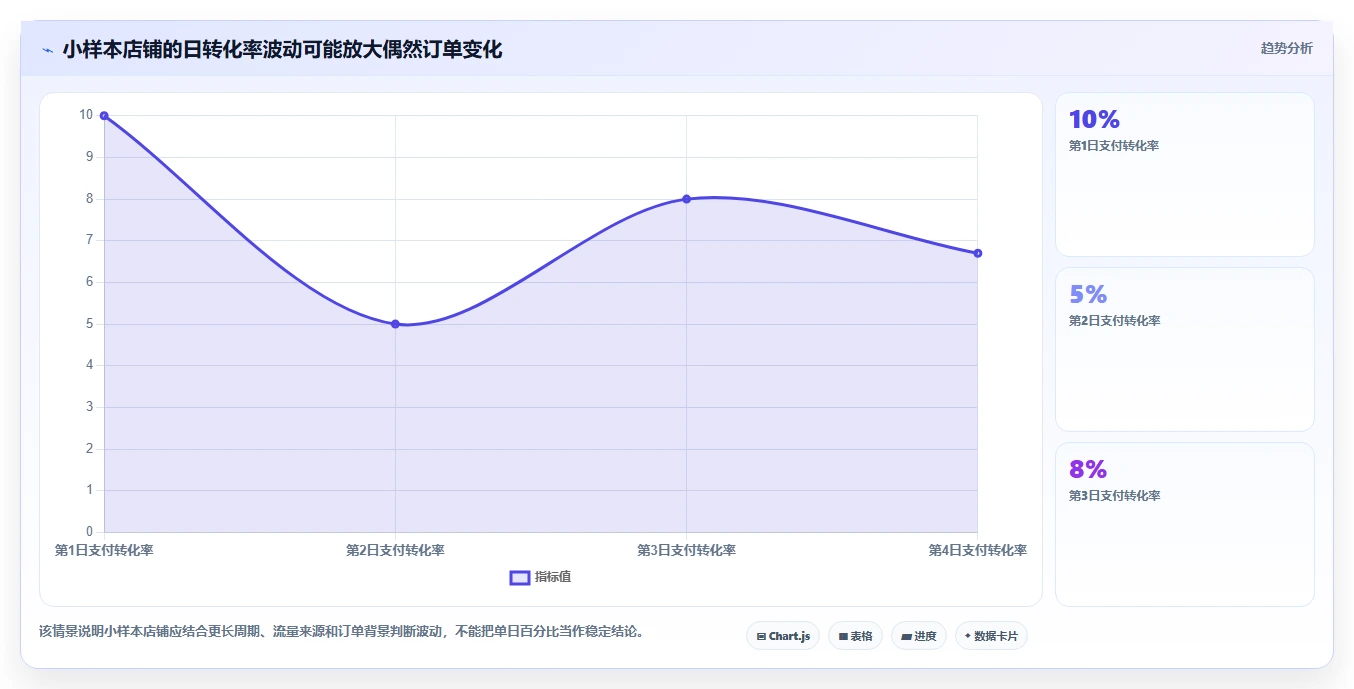Click y-axis tick value 0
1354x689 pixels.
click(89, 532)
